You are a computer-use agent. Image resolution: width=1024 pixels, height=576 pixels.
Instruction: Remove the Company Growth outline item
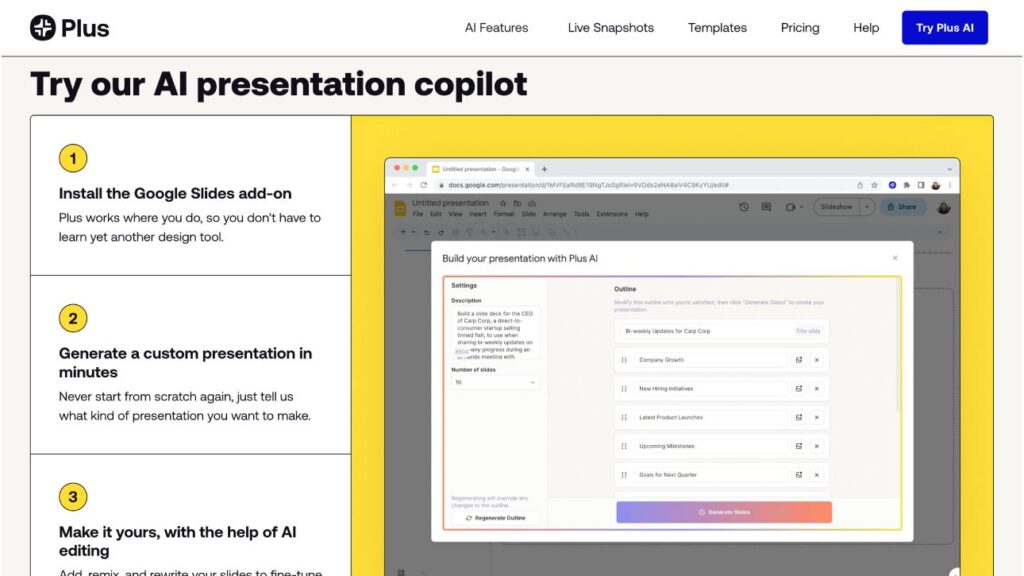[x=816, y=360]
